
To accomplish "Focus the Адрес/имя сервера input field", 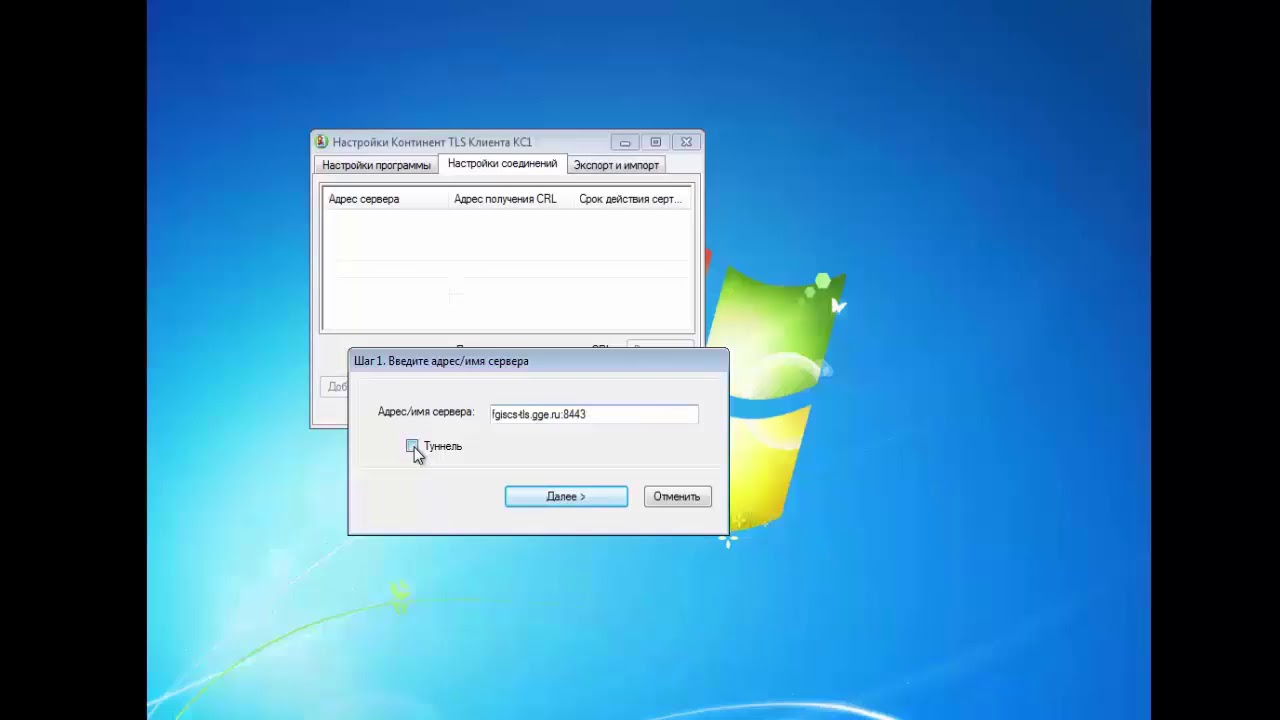I will click(x=594, y=414).
